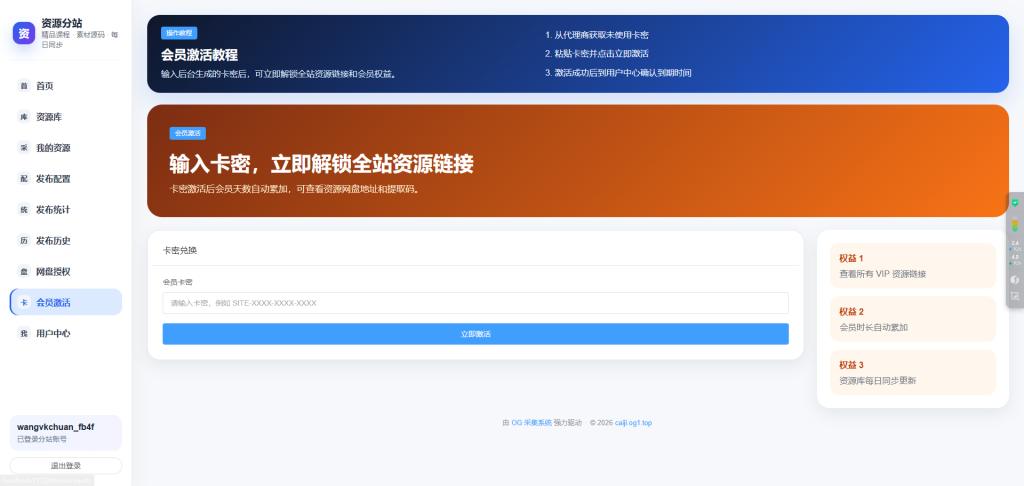Open 我的资源 page
This screenshot has width=1024, height=486.
point(66,148)
